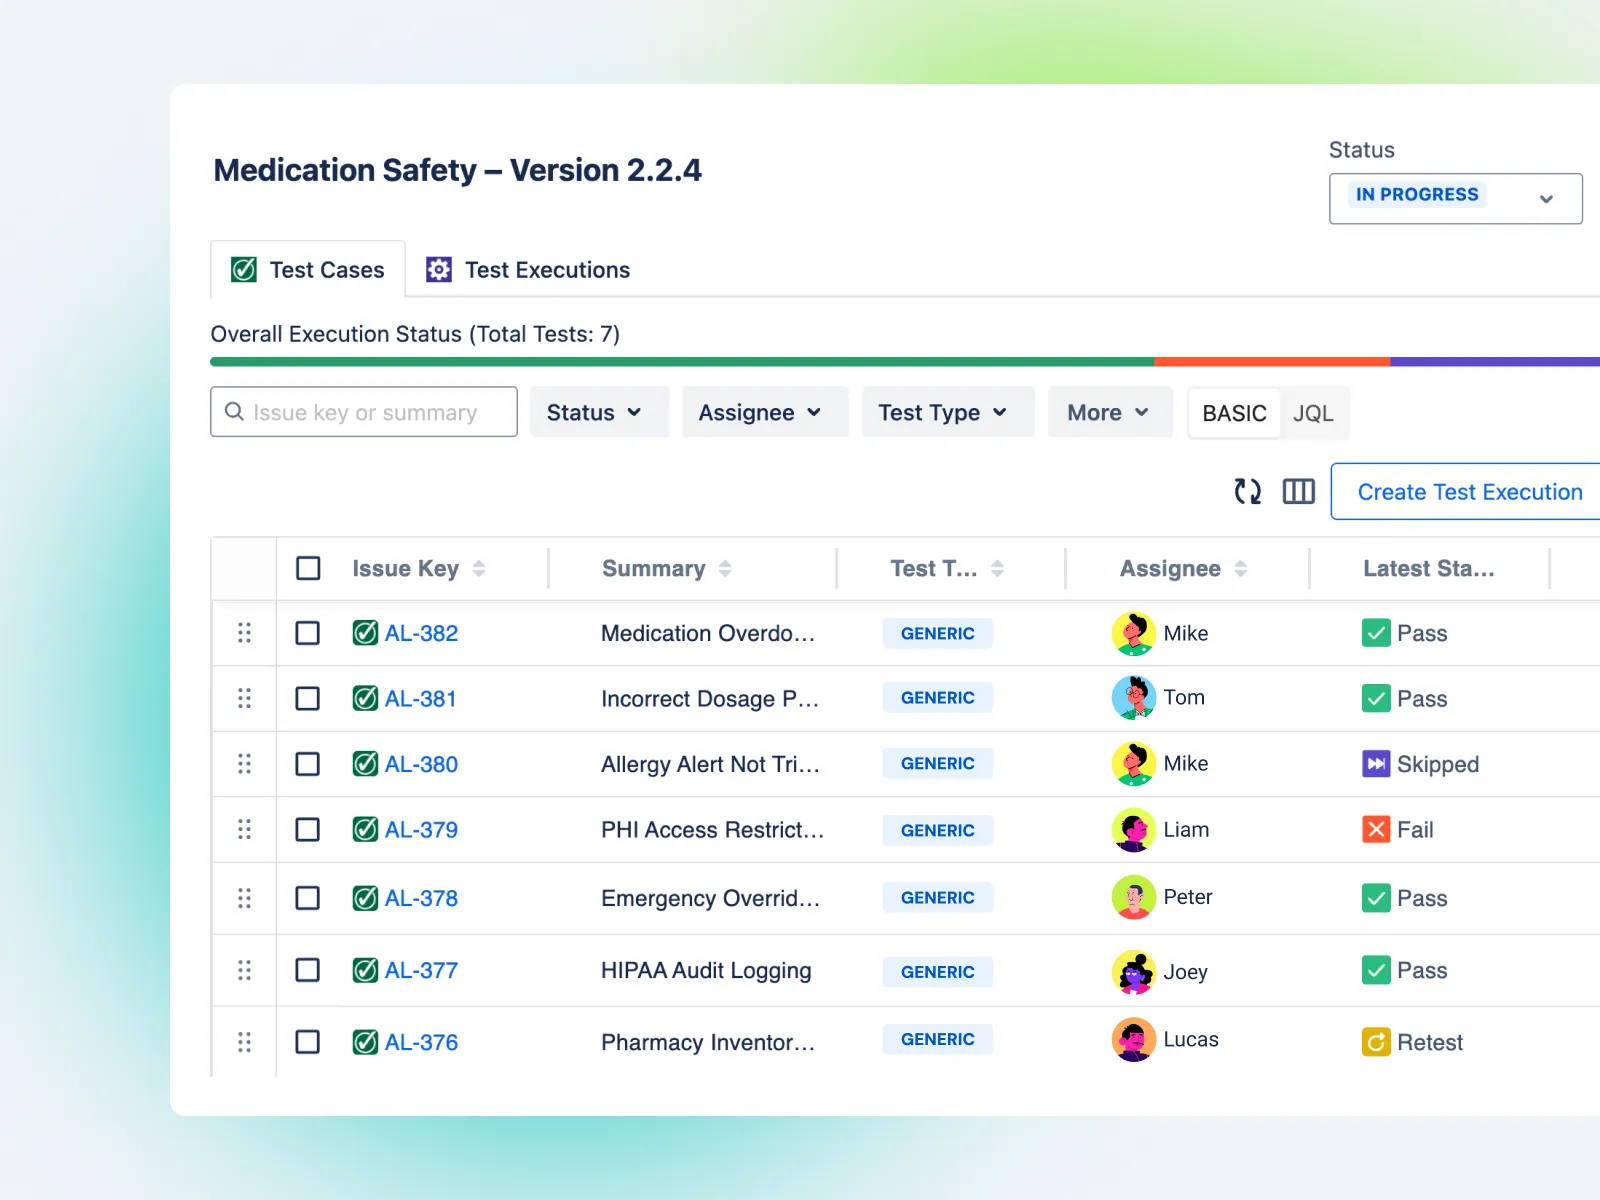Image resolution: width=1600 pixels, height=1200 pixels.
Task: Click the Create Test Execution button
Action: [1468, 491]
